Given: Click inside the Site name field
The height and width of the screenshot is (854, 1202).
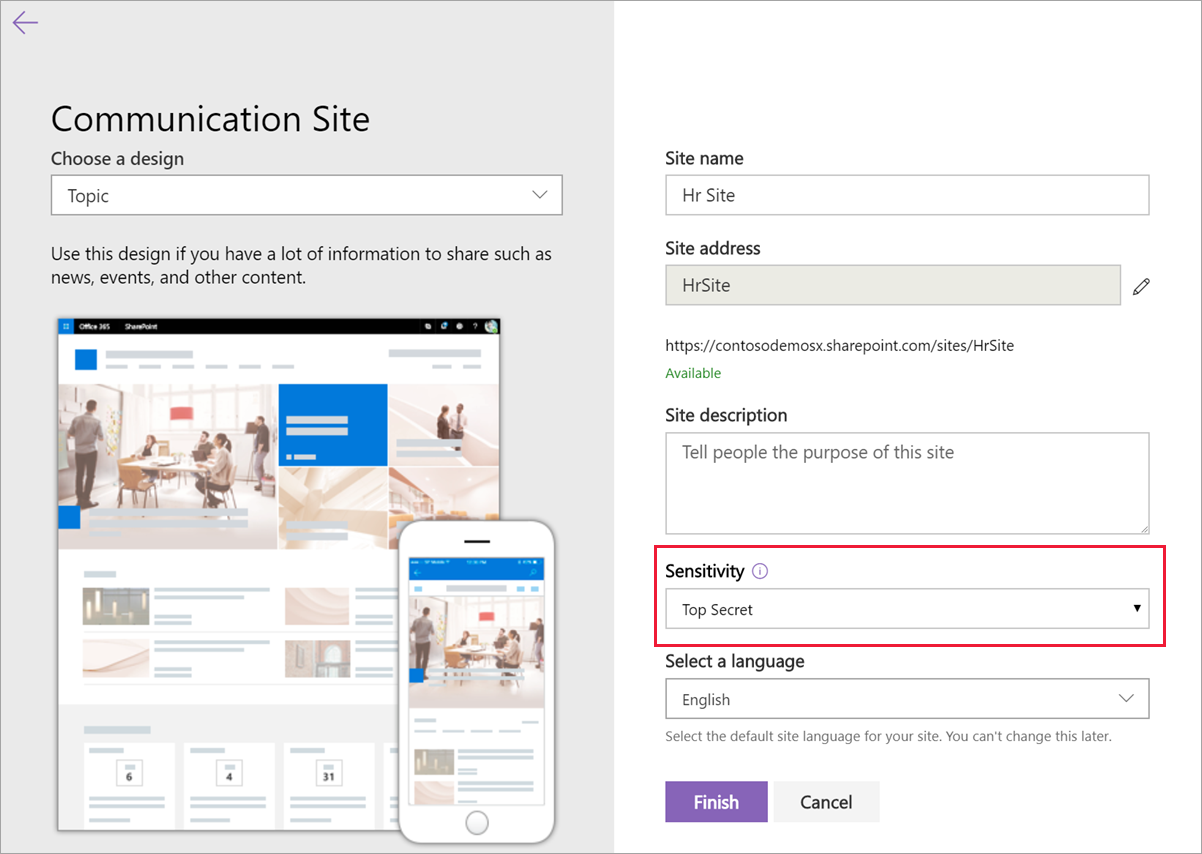Looking at the screenshot, I should point(907,194).
